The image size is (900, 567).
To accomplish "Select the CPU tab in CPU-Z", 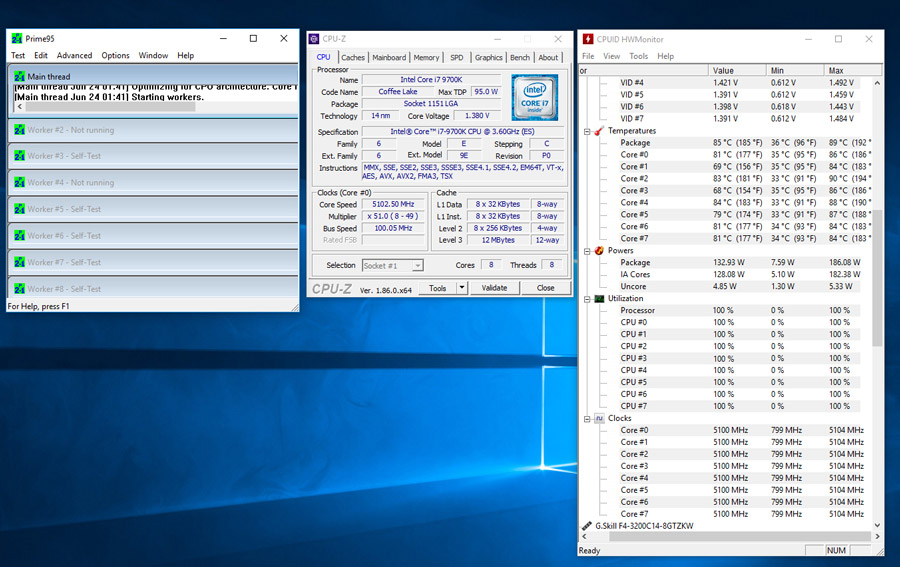I will (324, 57).
